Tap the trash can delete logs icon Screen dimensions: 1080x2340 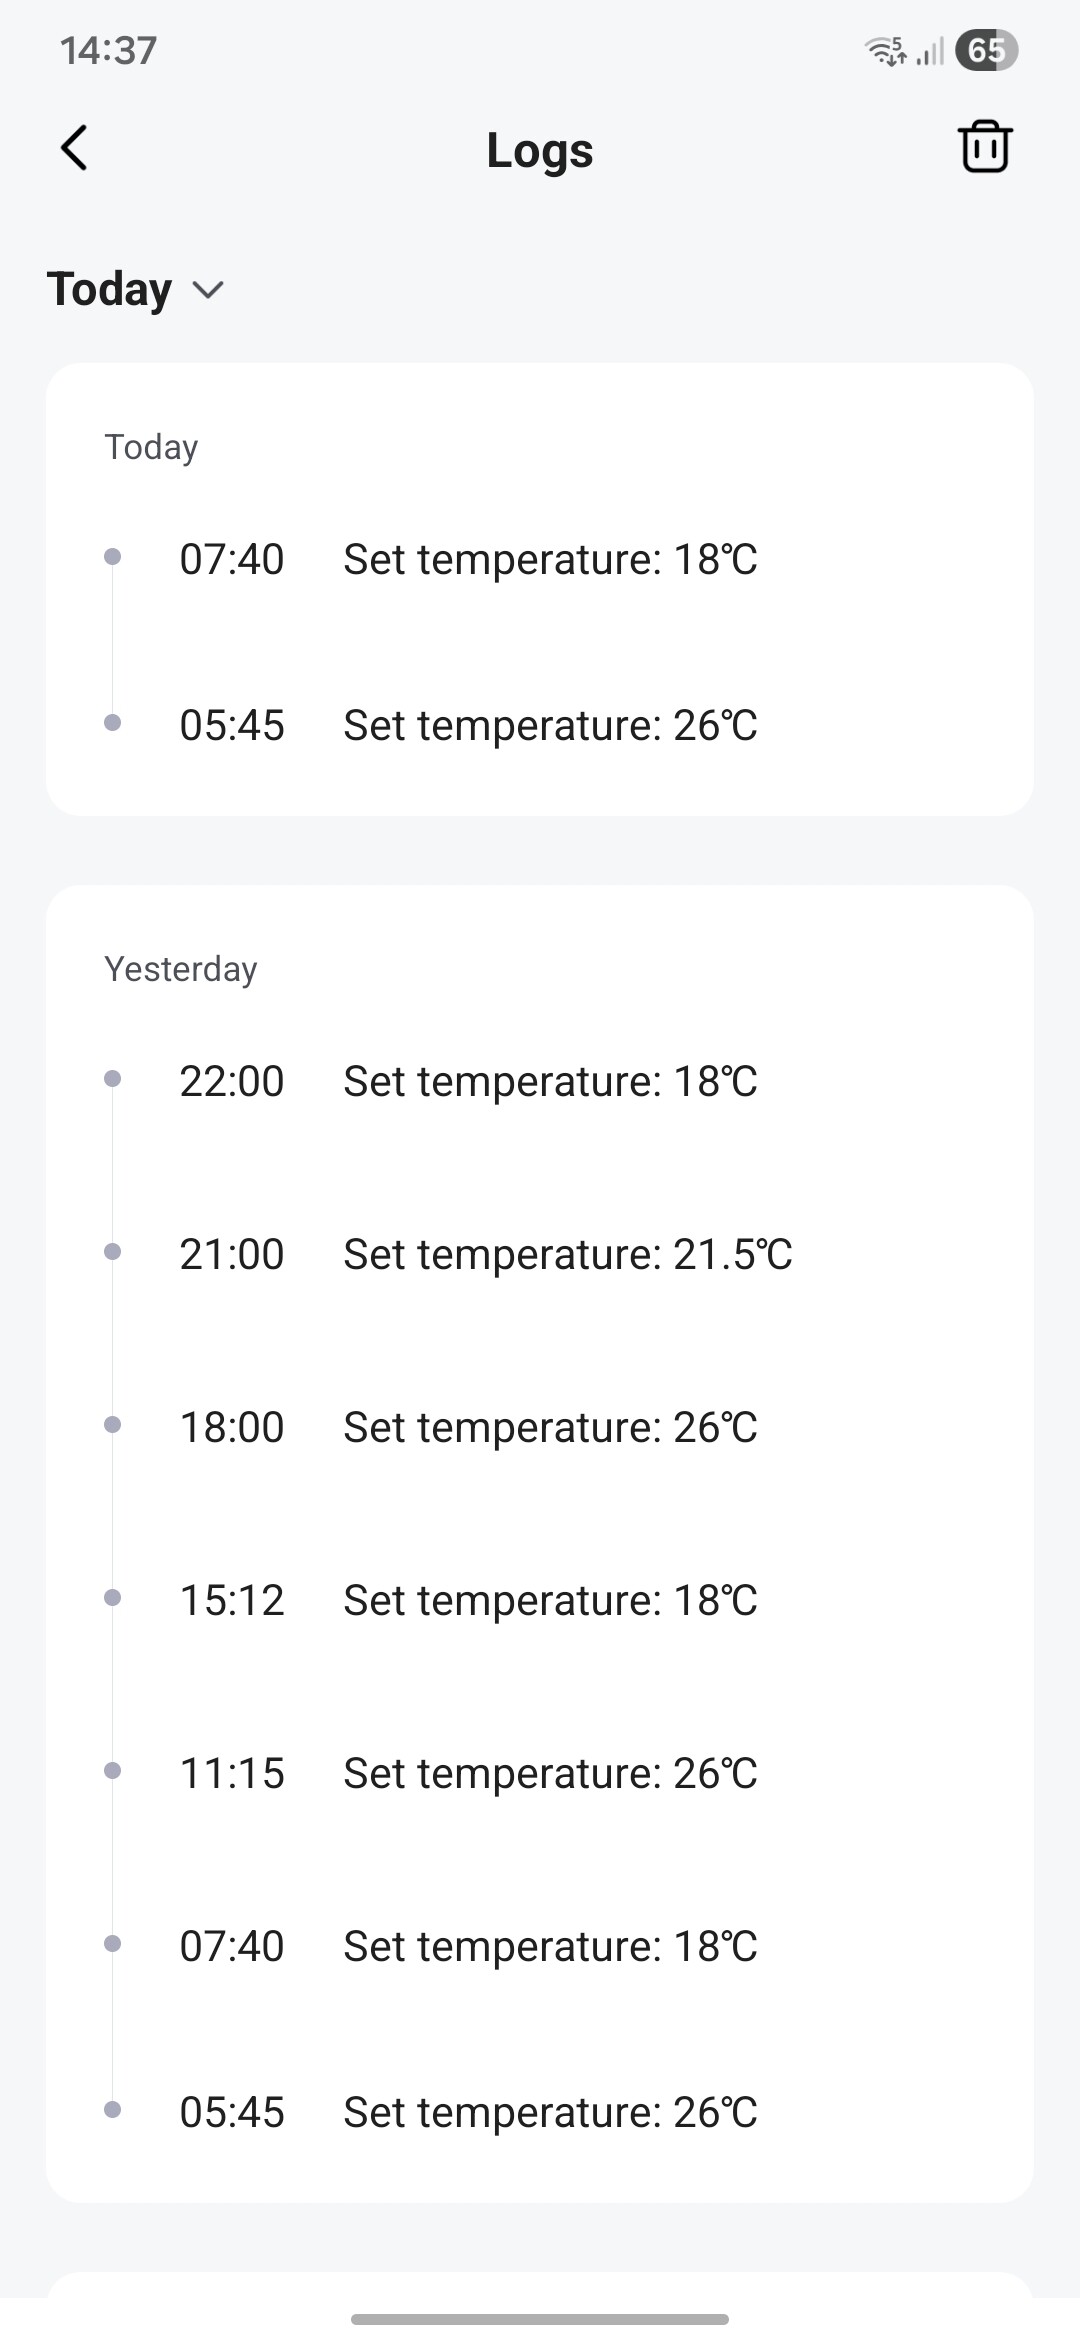(985, 148)
